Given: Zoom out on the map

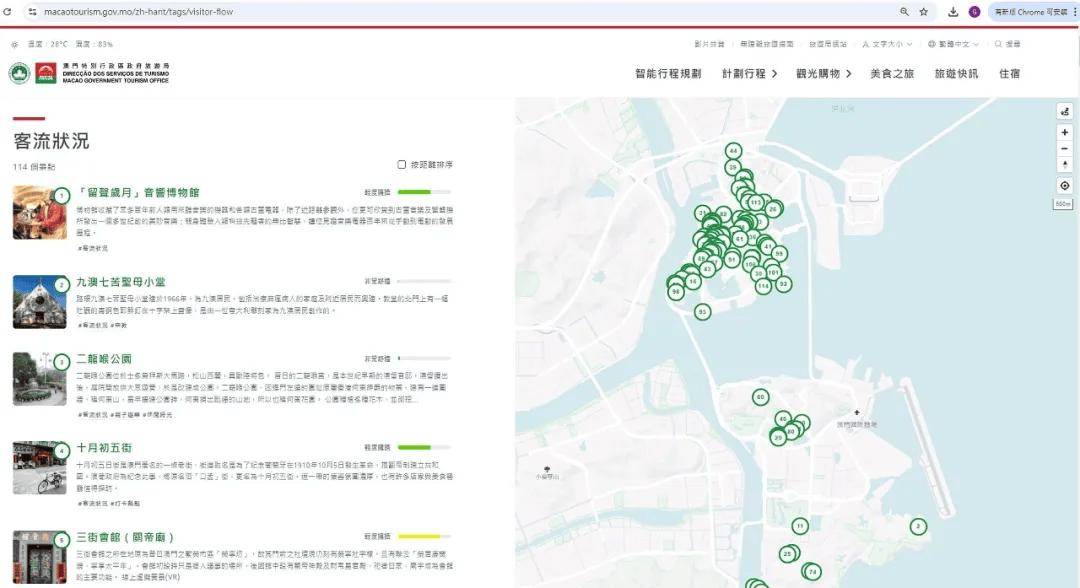Looking at the screenshot, I should tap(1064, 148).
